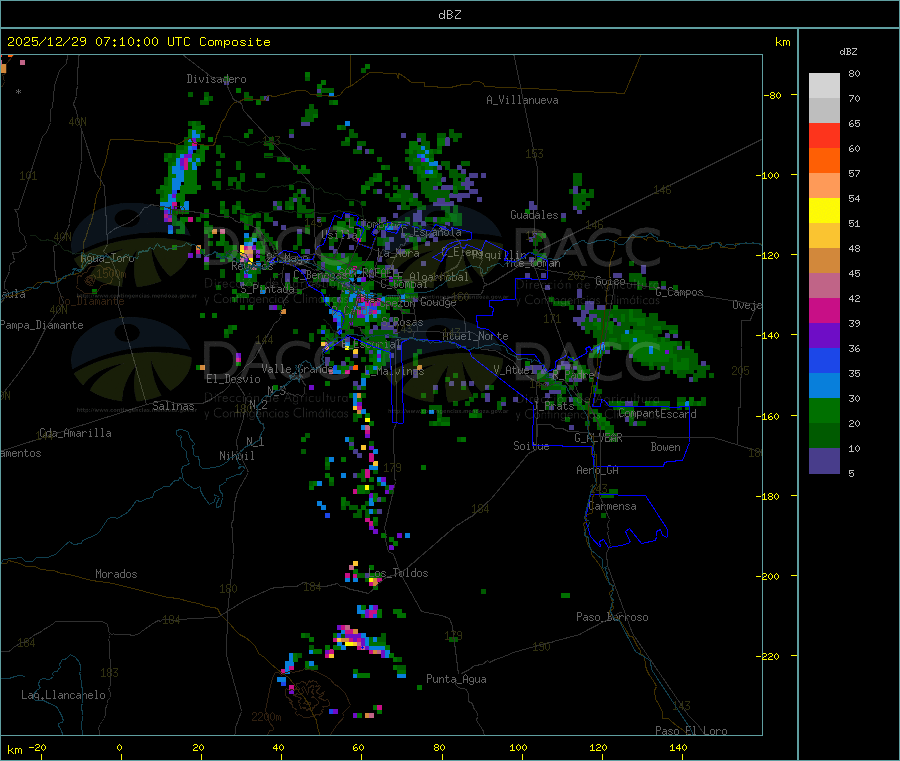Screen dimensions: 900x761
Task: Click the 80 value on dBZ legend
Action: [854, 73]
